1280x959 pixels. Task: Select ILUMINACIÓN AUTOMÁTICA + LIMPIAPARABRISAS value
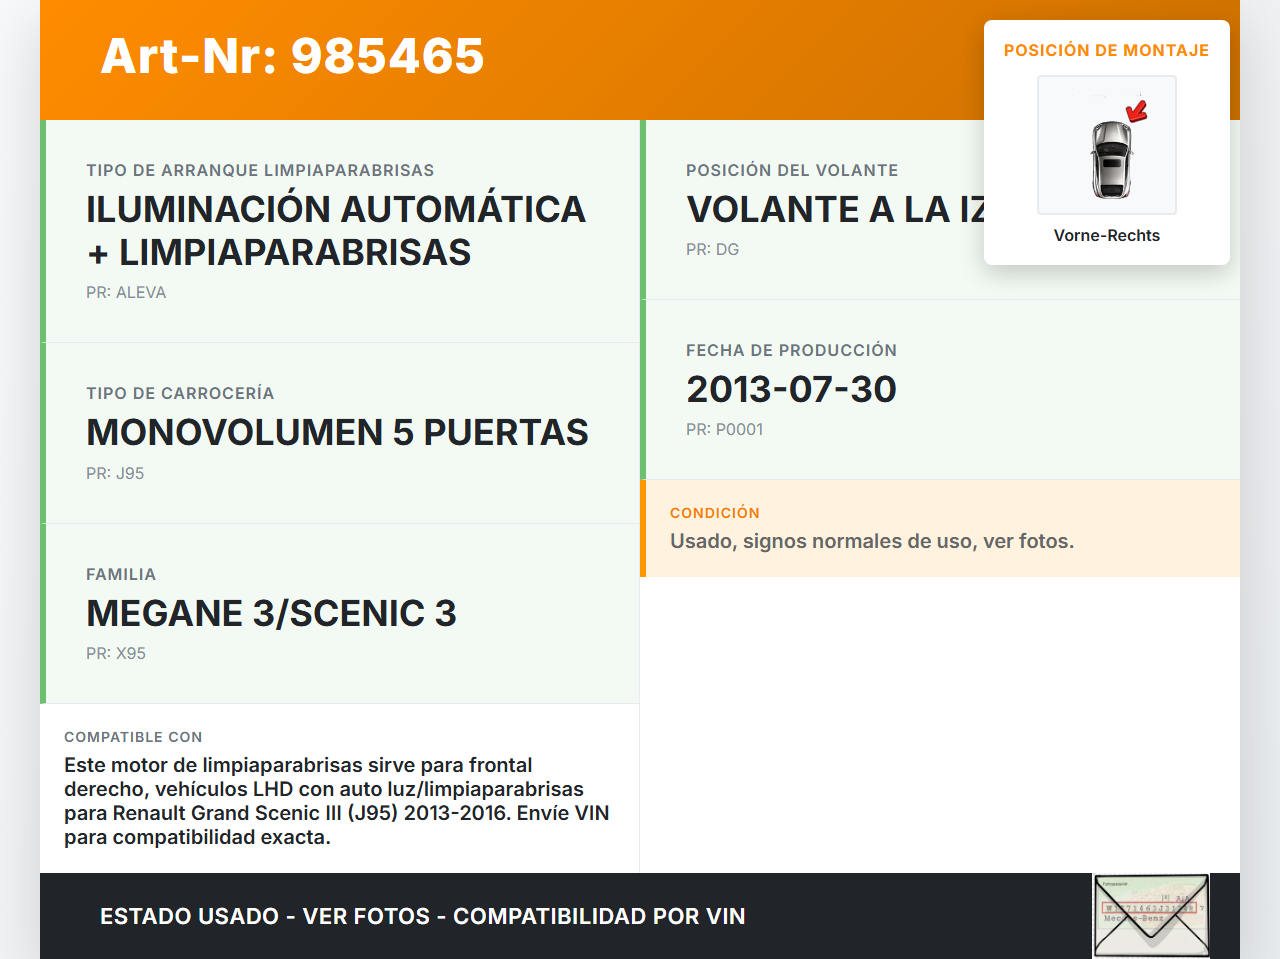coord(336,231)
